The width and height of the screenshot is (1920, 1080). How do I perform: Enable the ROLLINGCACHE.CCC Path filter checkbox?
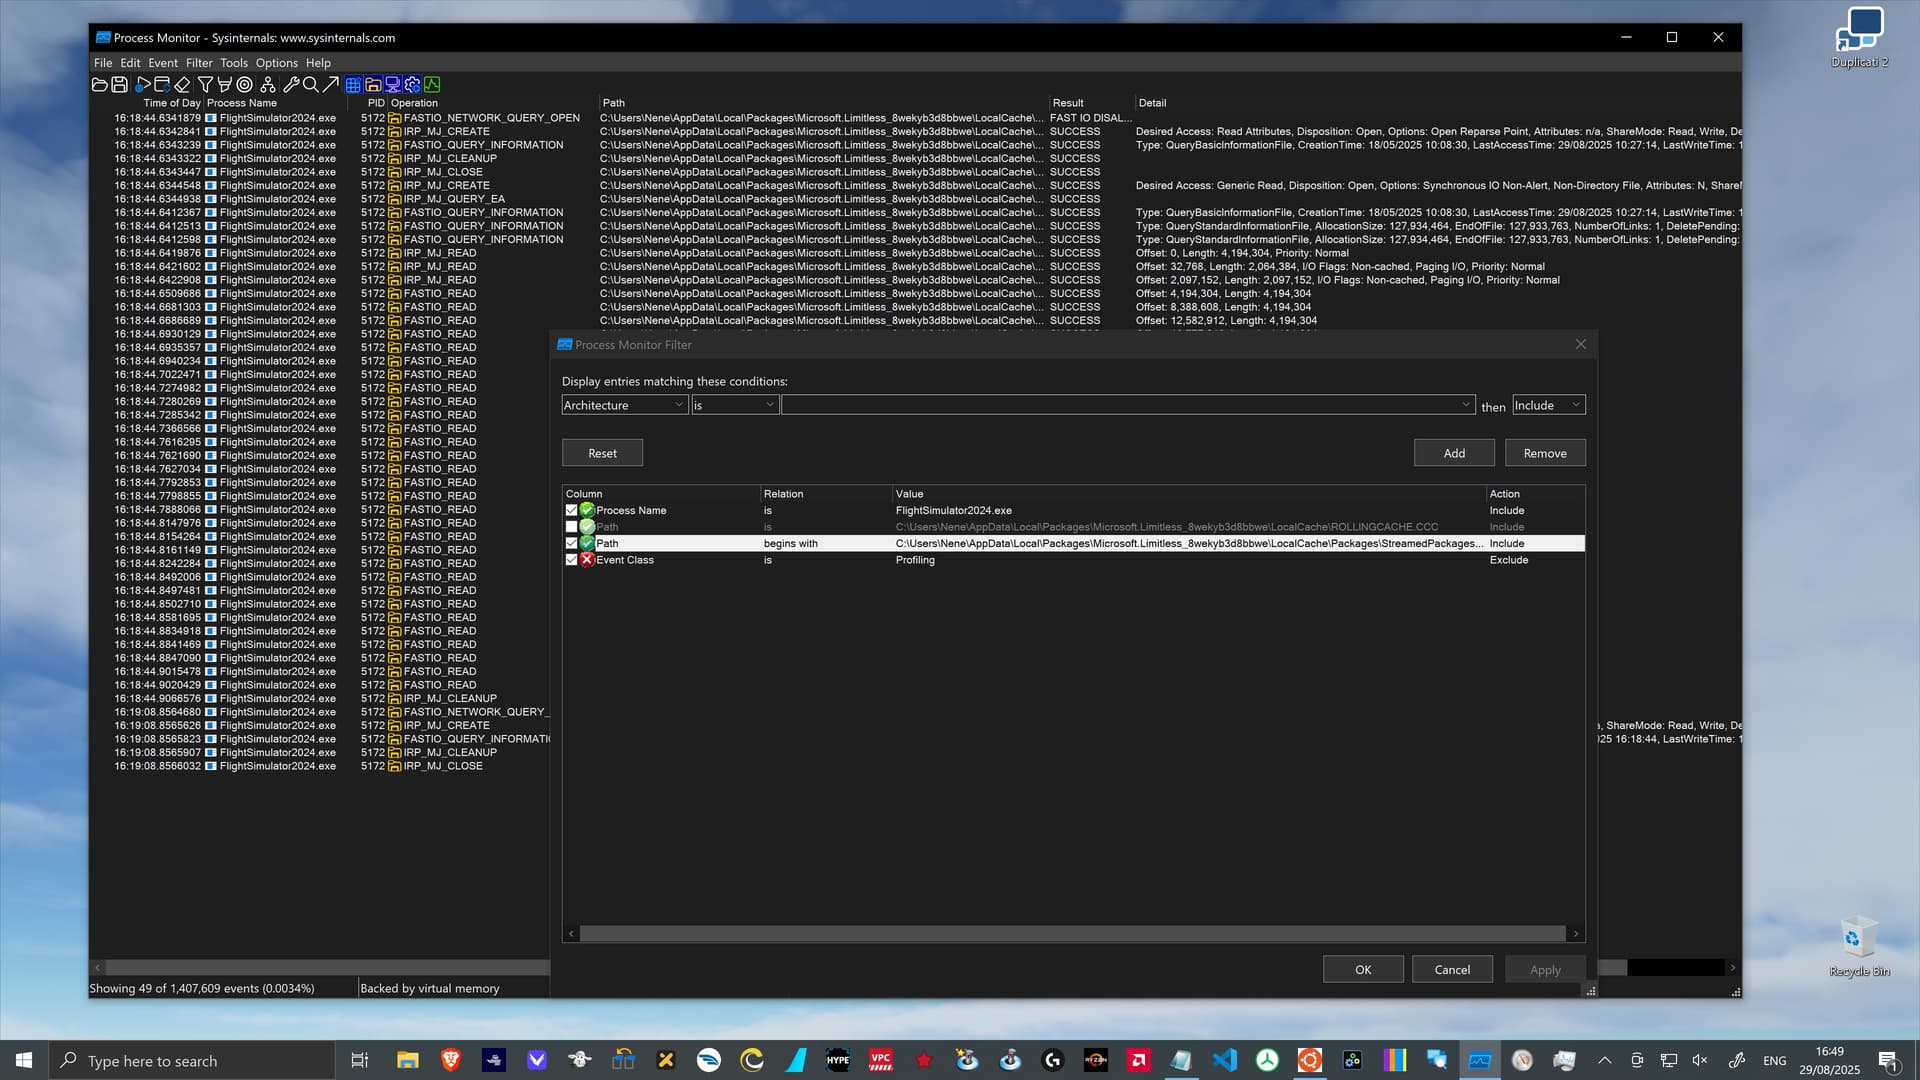[572, 527]
